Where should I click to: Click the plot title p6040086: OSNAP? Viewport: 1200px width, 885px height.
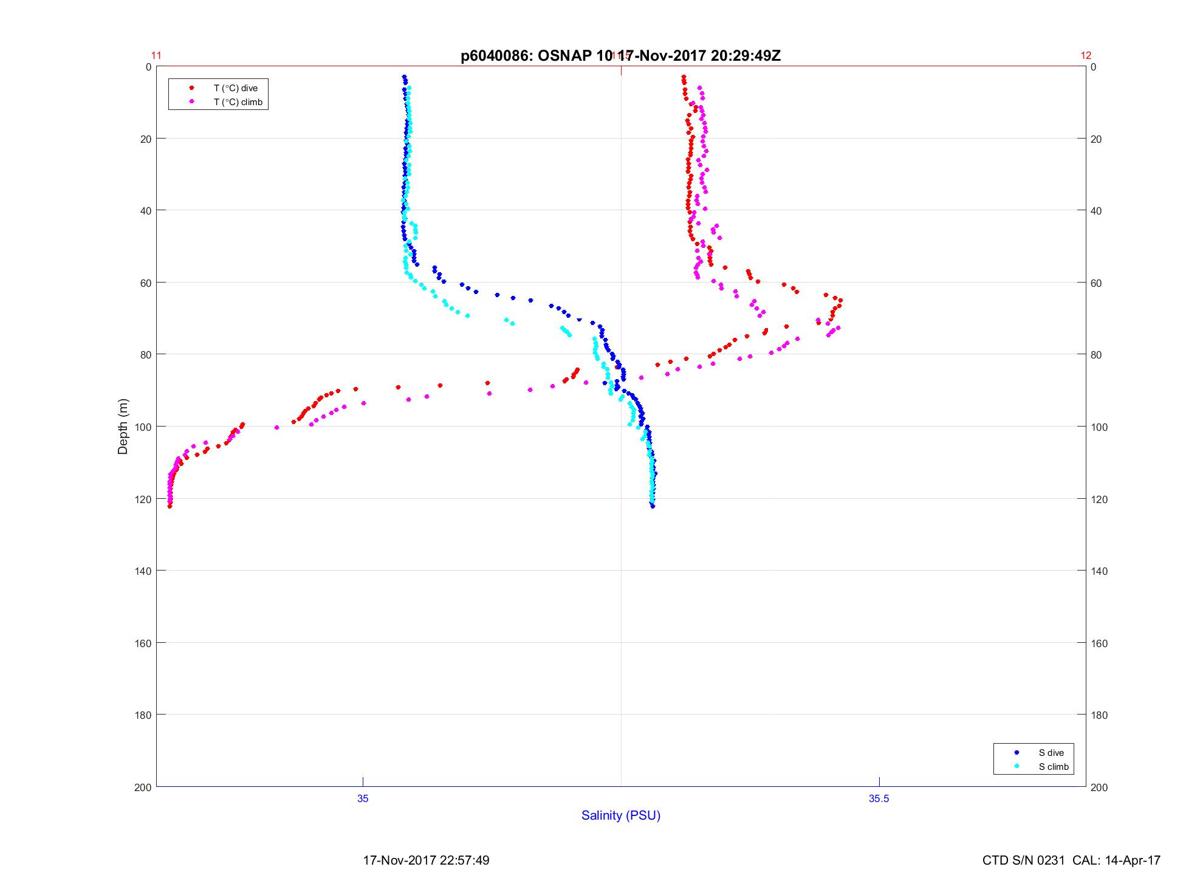coord(620,56)
